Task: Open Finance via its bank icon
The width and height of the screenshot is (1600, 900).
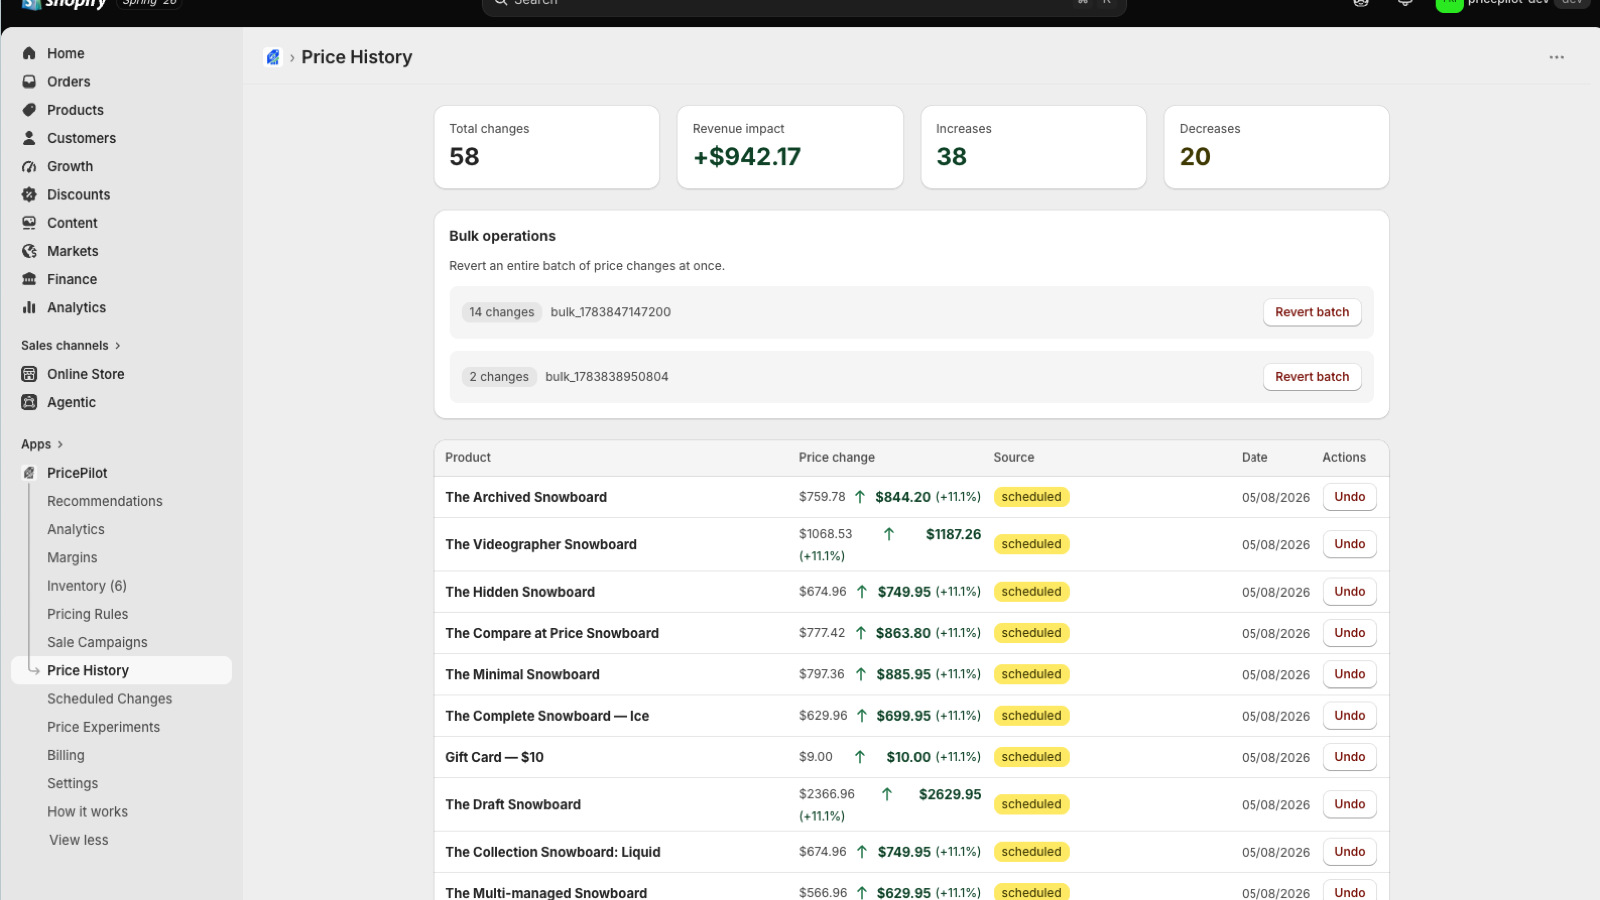Action: [x=29, y=279]
